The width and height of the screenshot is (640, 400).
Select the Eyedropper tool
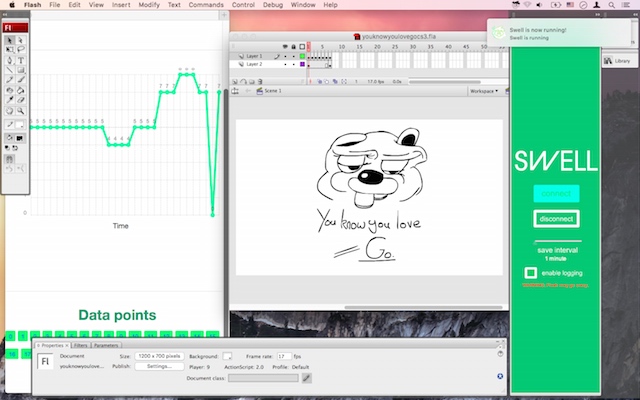[10, 100]
